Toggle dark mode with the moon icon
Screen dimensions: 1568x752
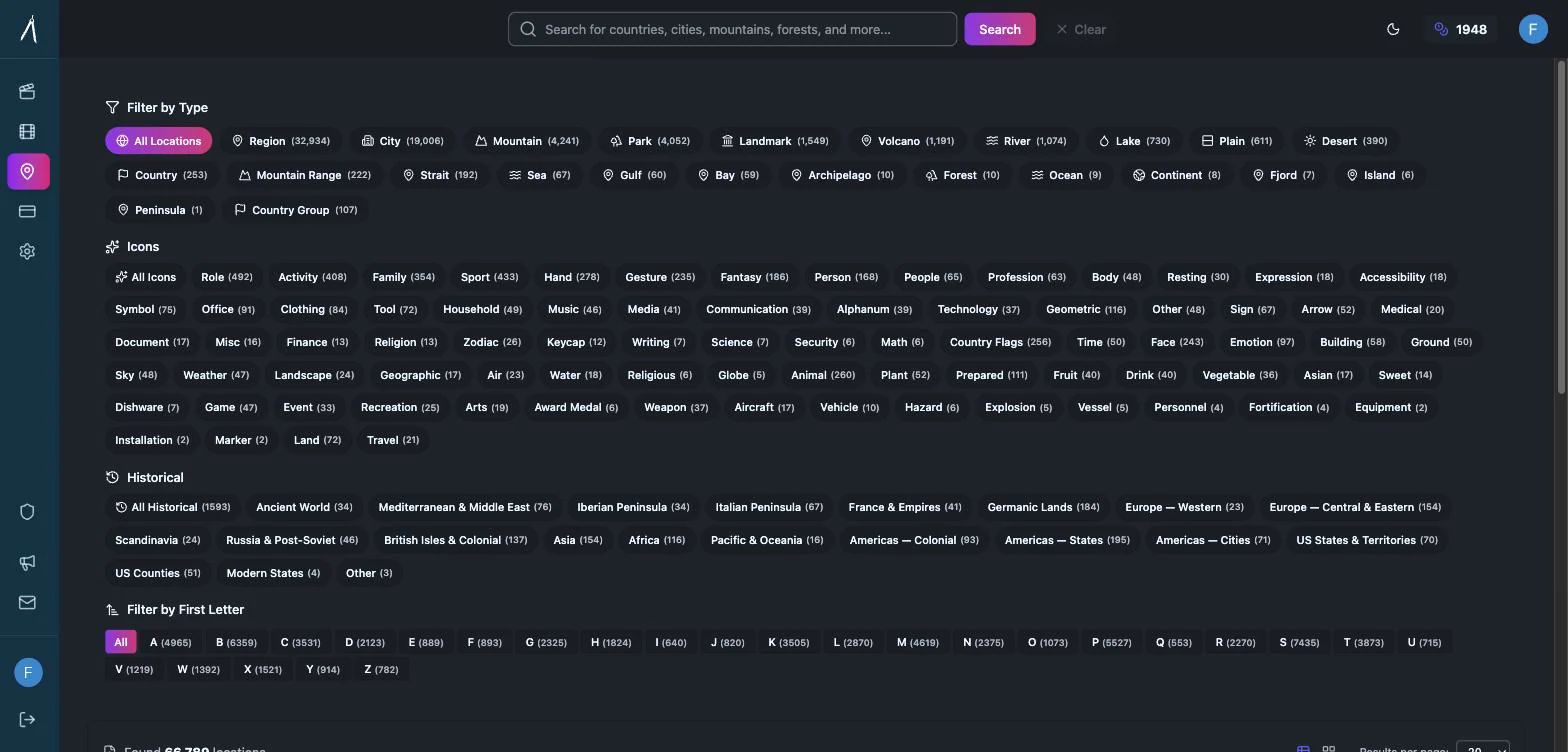[1393, 29]
